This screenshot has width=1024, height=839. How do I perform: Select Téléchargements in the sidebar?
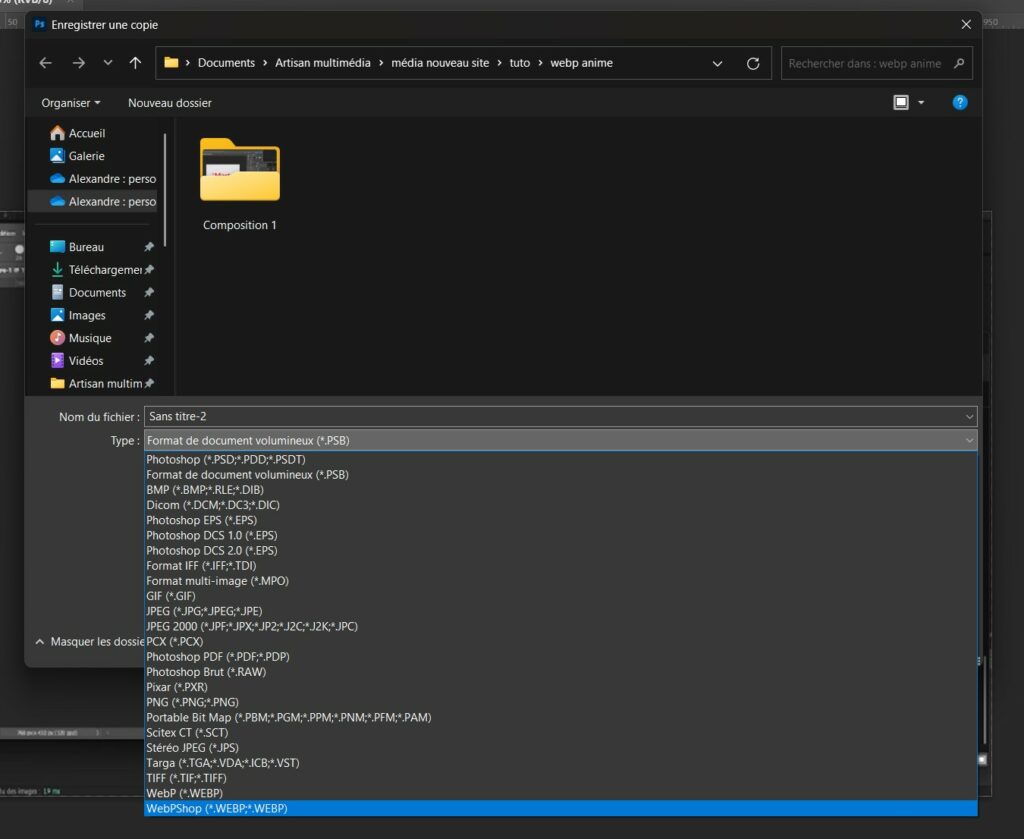[x=104, y=270]
